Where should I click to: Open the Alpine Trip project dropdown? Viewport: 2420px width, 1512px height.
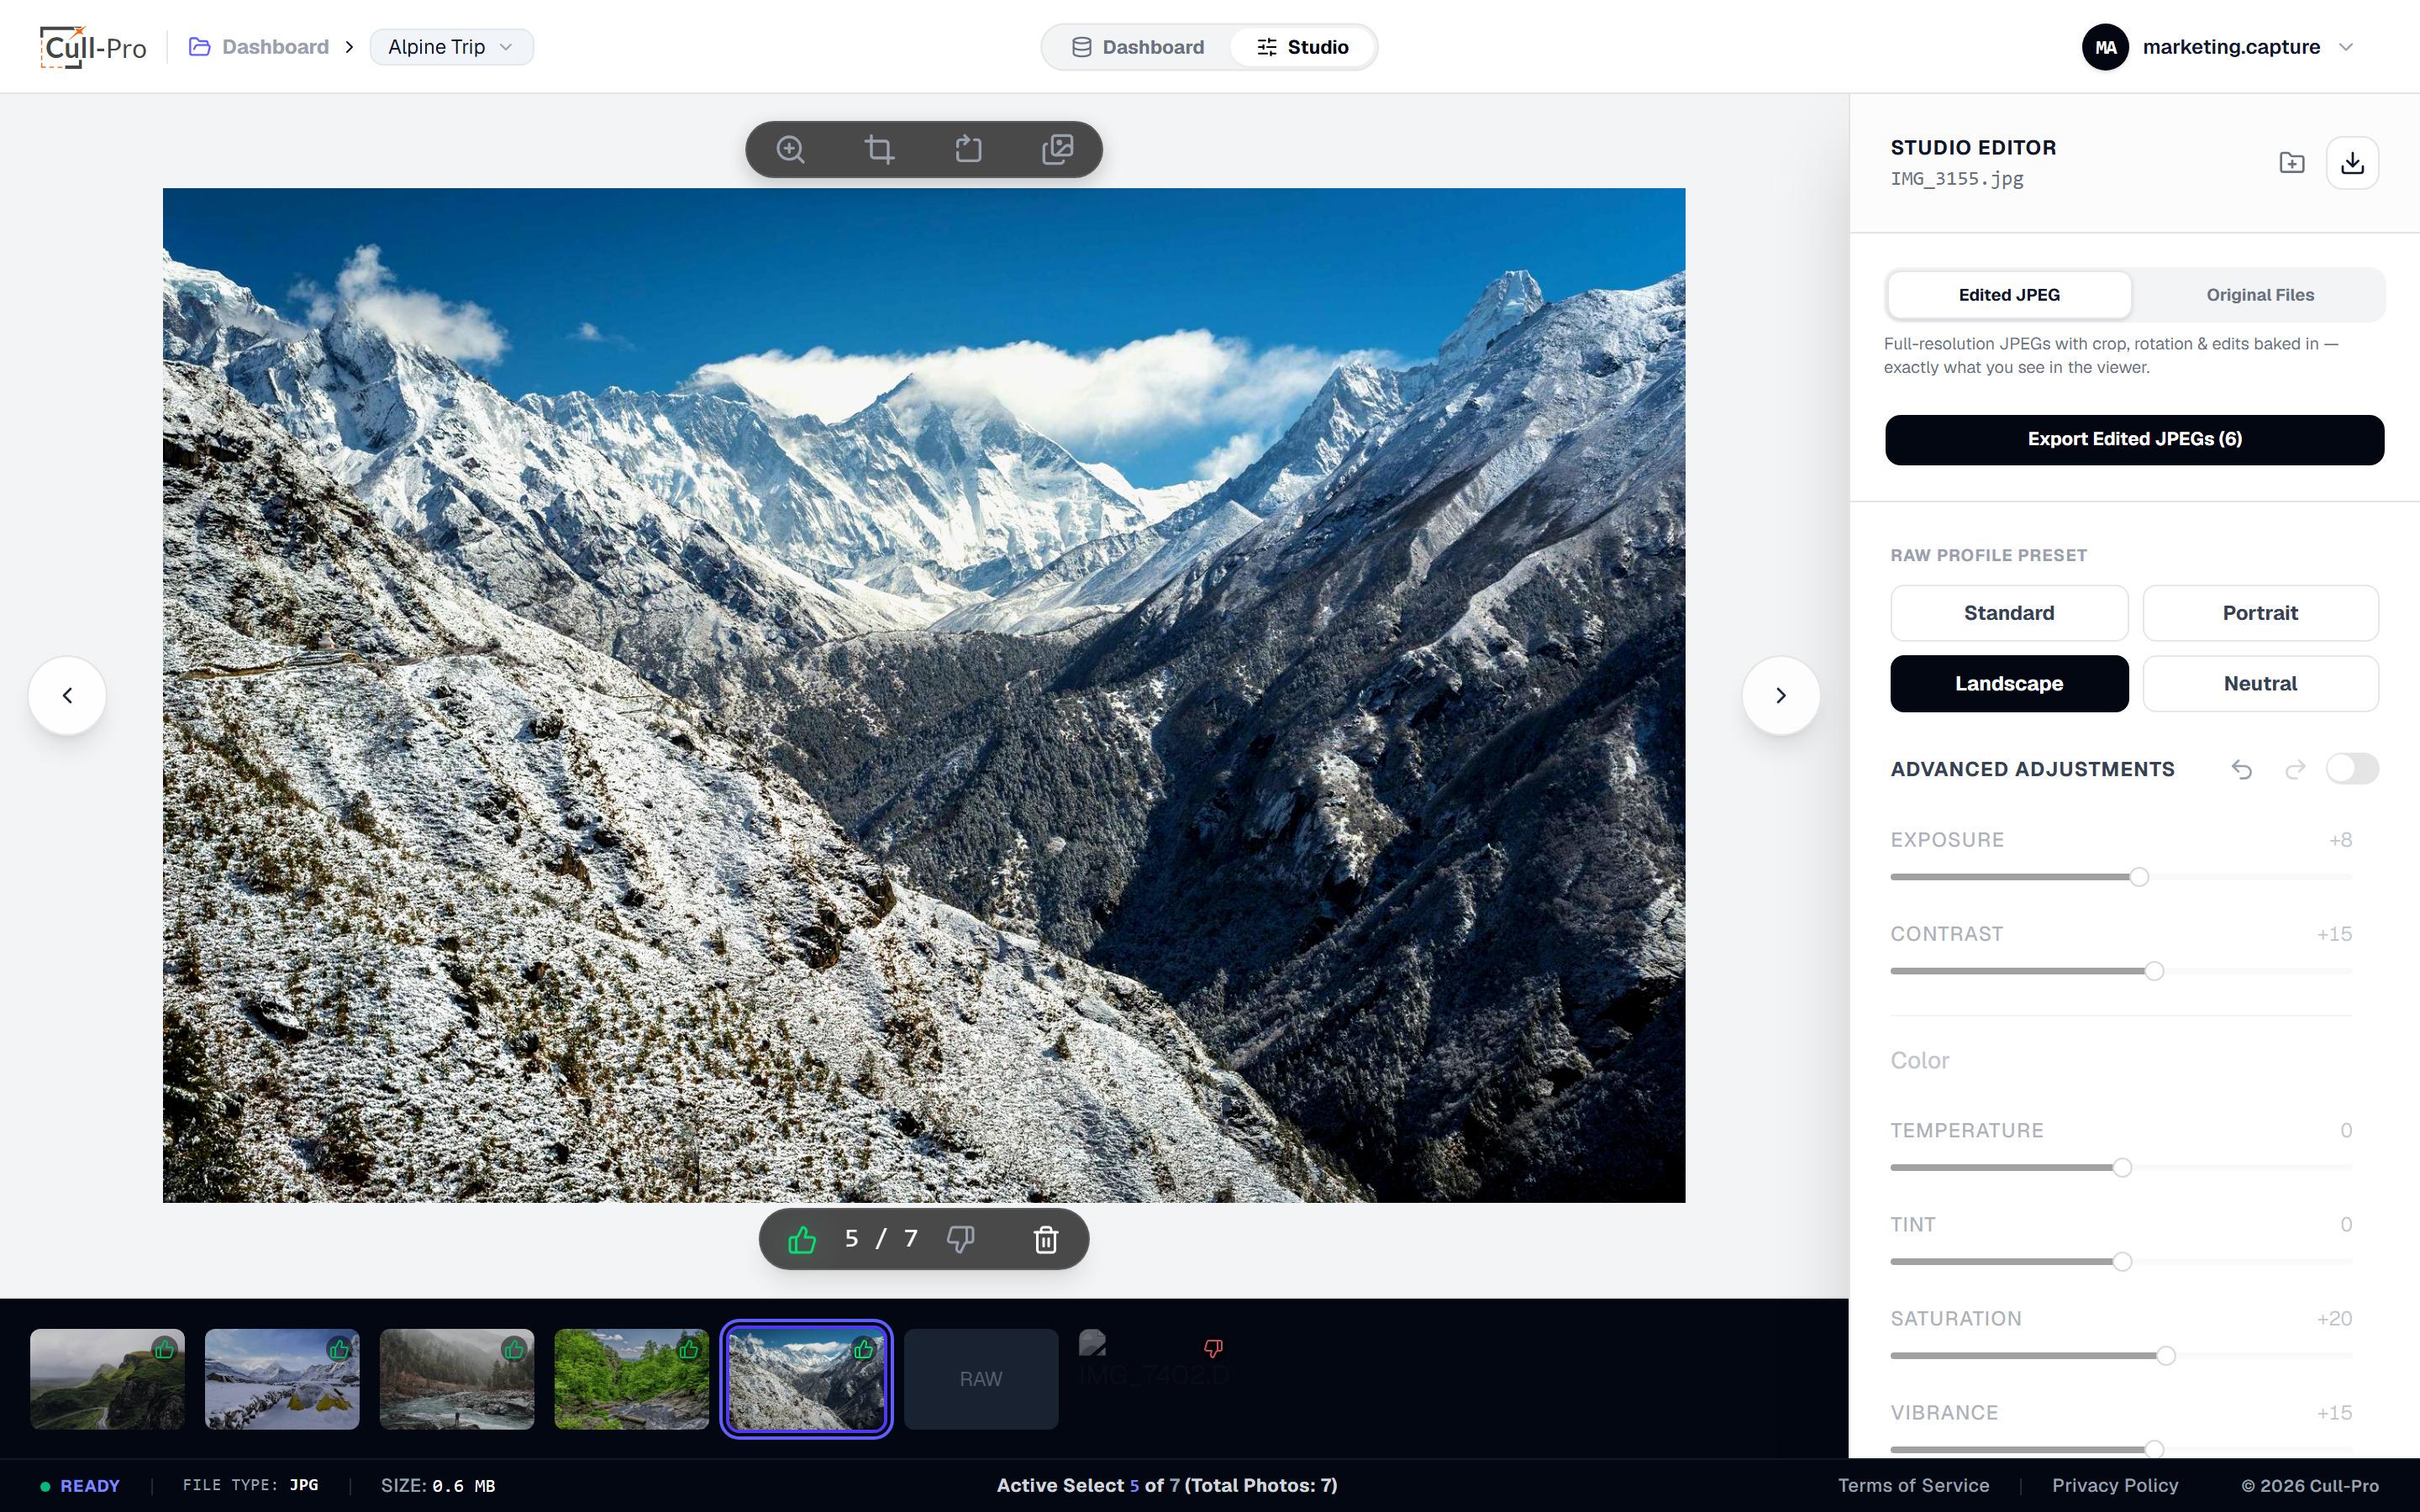point(451,47)
